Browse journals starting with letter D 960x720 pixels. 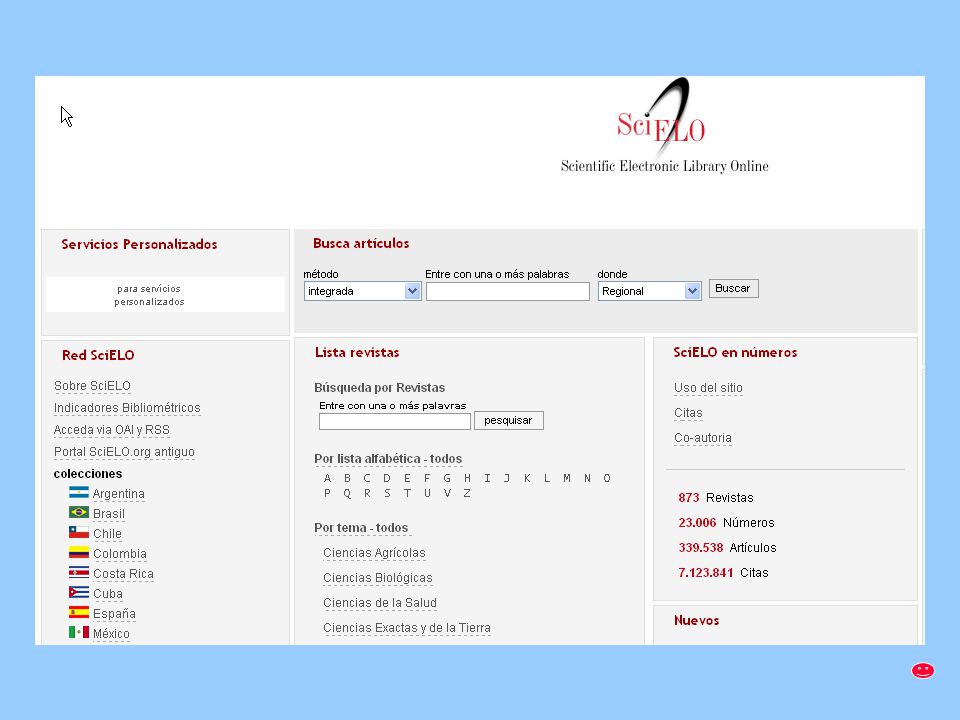[387, 478]
